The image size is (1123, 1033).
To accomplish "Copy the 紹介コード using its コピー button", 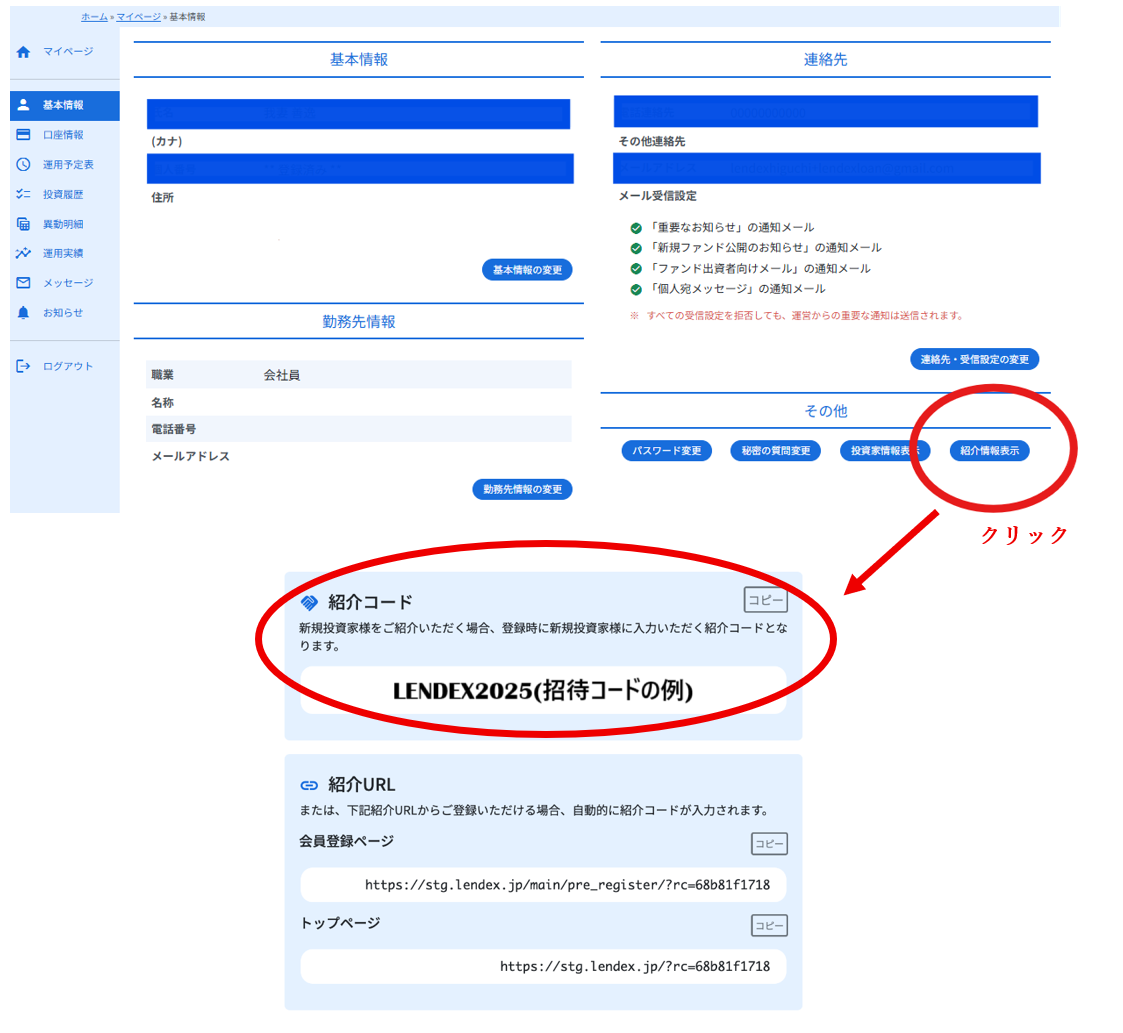I will (x=768, y=599).
